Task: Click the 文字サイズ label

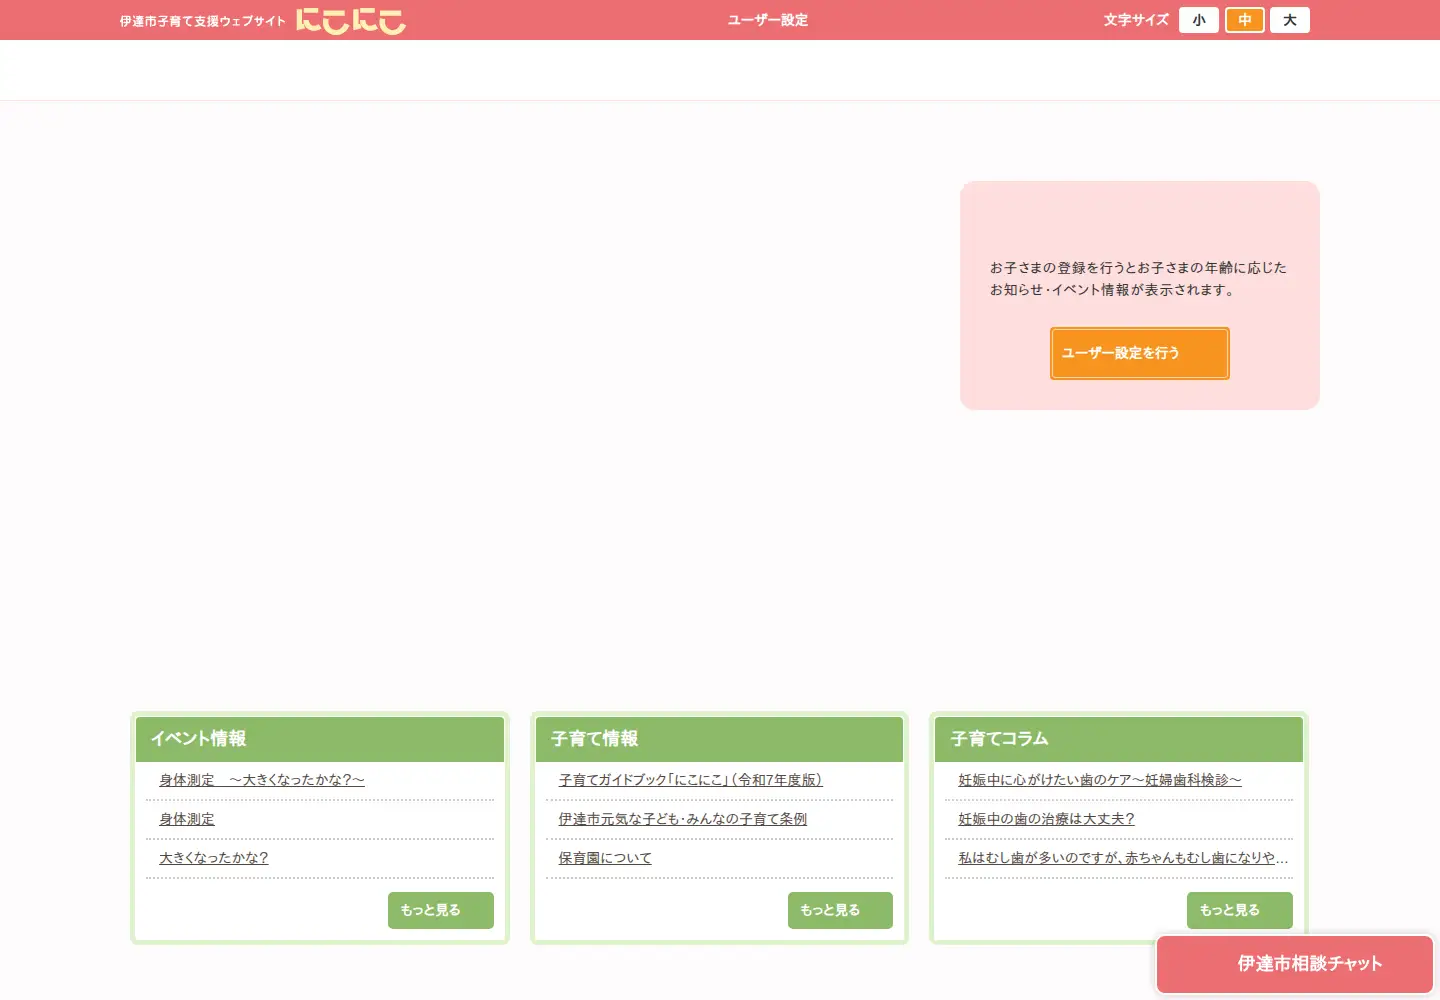Action: coord(1136,20)
